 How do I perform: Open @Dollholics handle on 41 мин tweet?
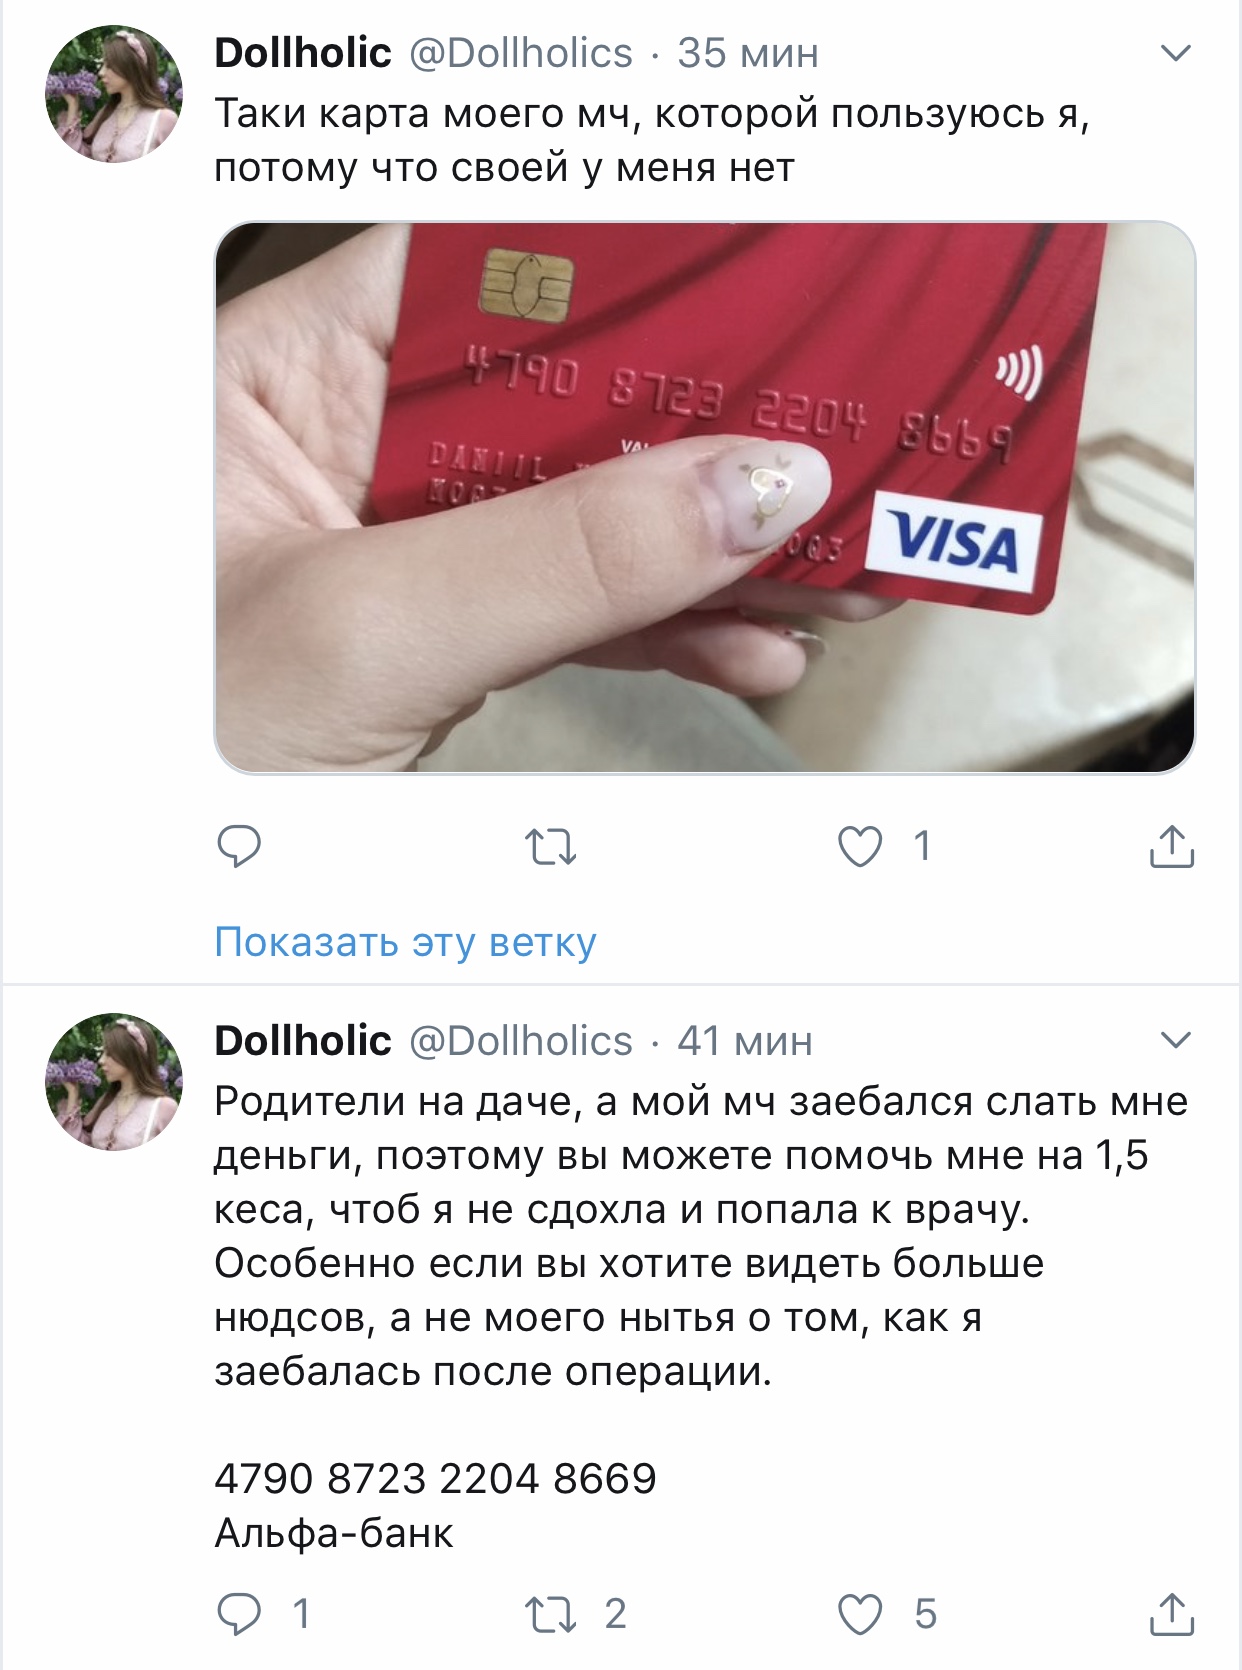coord(521,1041)
